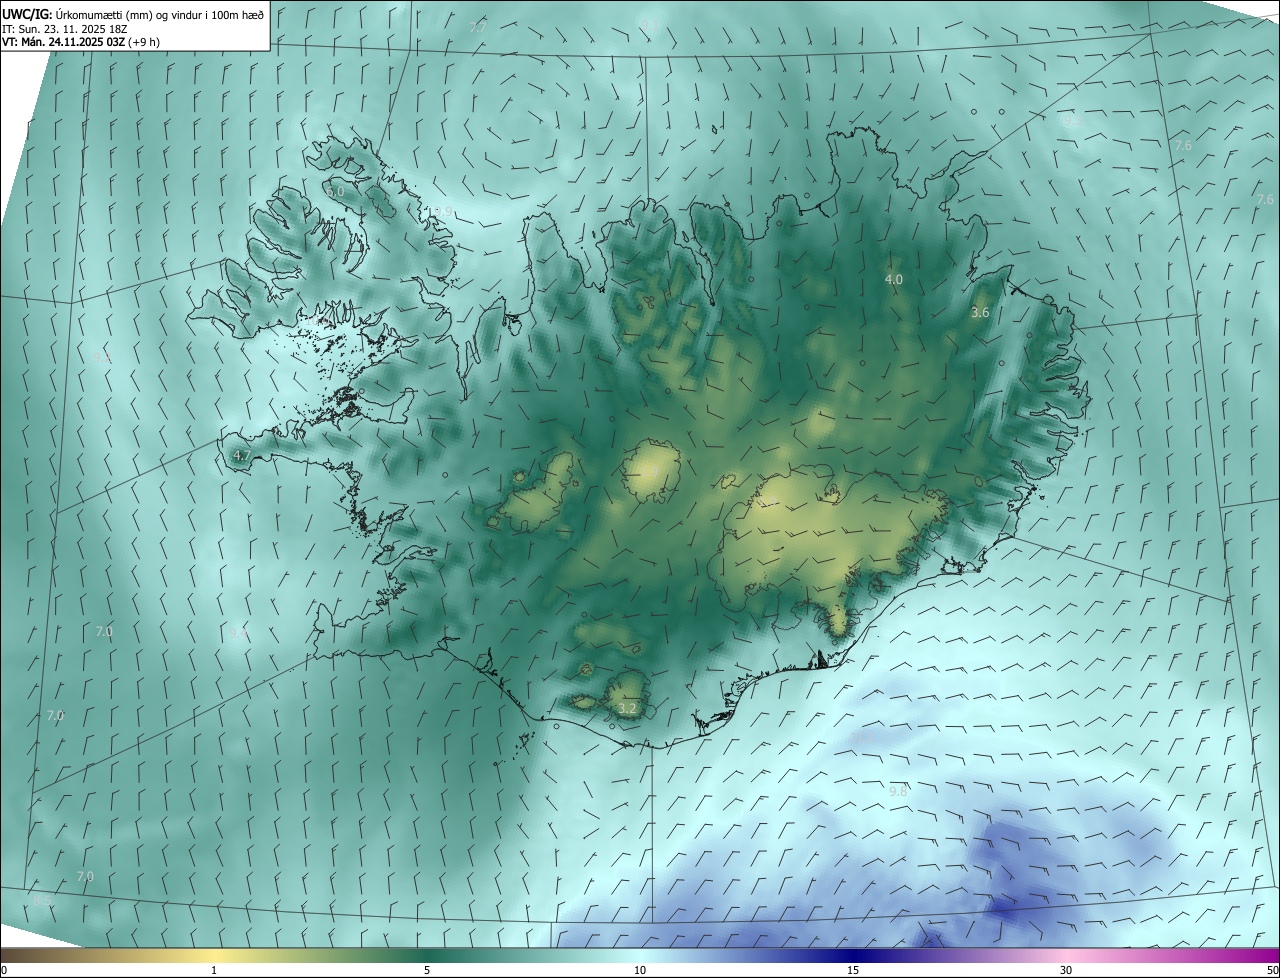Click the color scale tick label '50'
1280x978 pixels.
[x=1272, y=971]
